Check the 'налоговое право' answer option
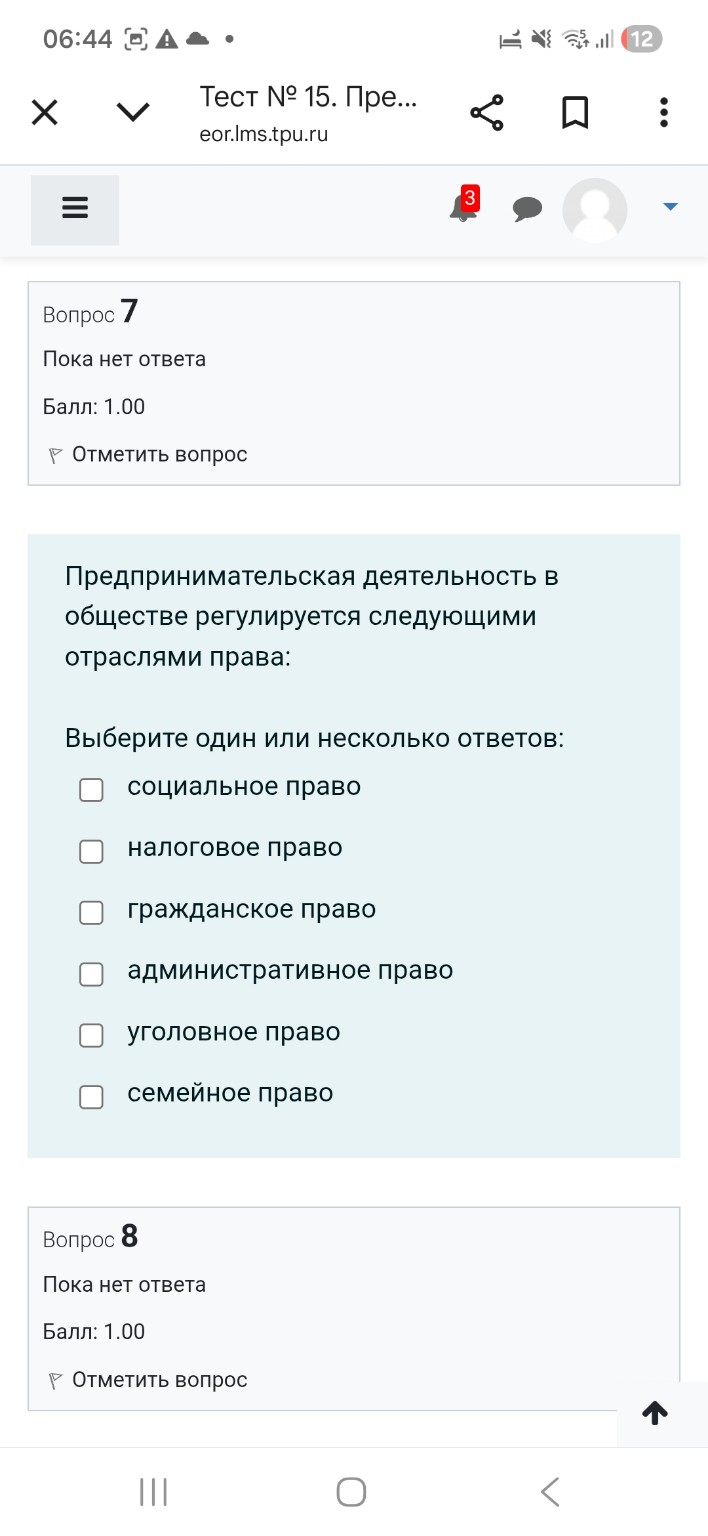This screenshot has height=1536, width=708. tap(91, 851)
